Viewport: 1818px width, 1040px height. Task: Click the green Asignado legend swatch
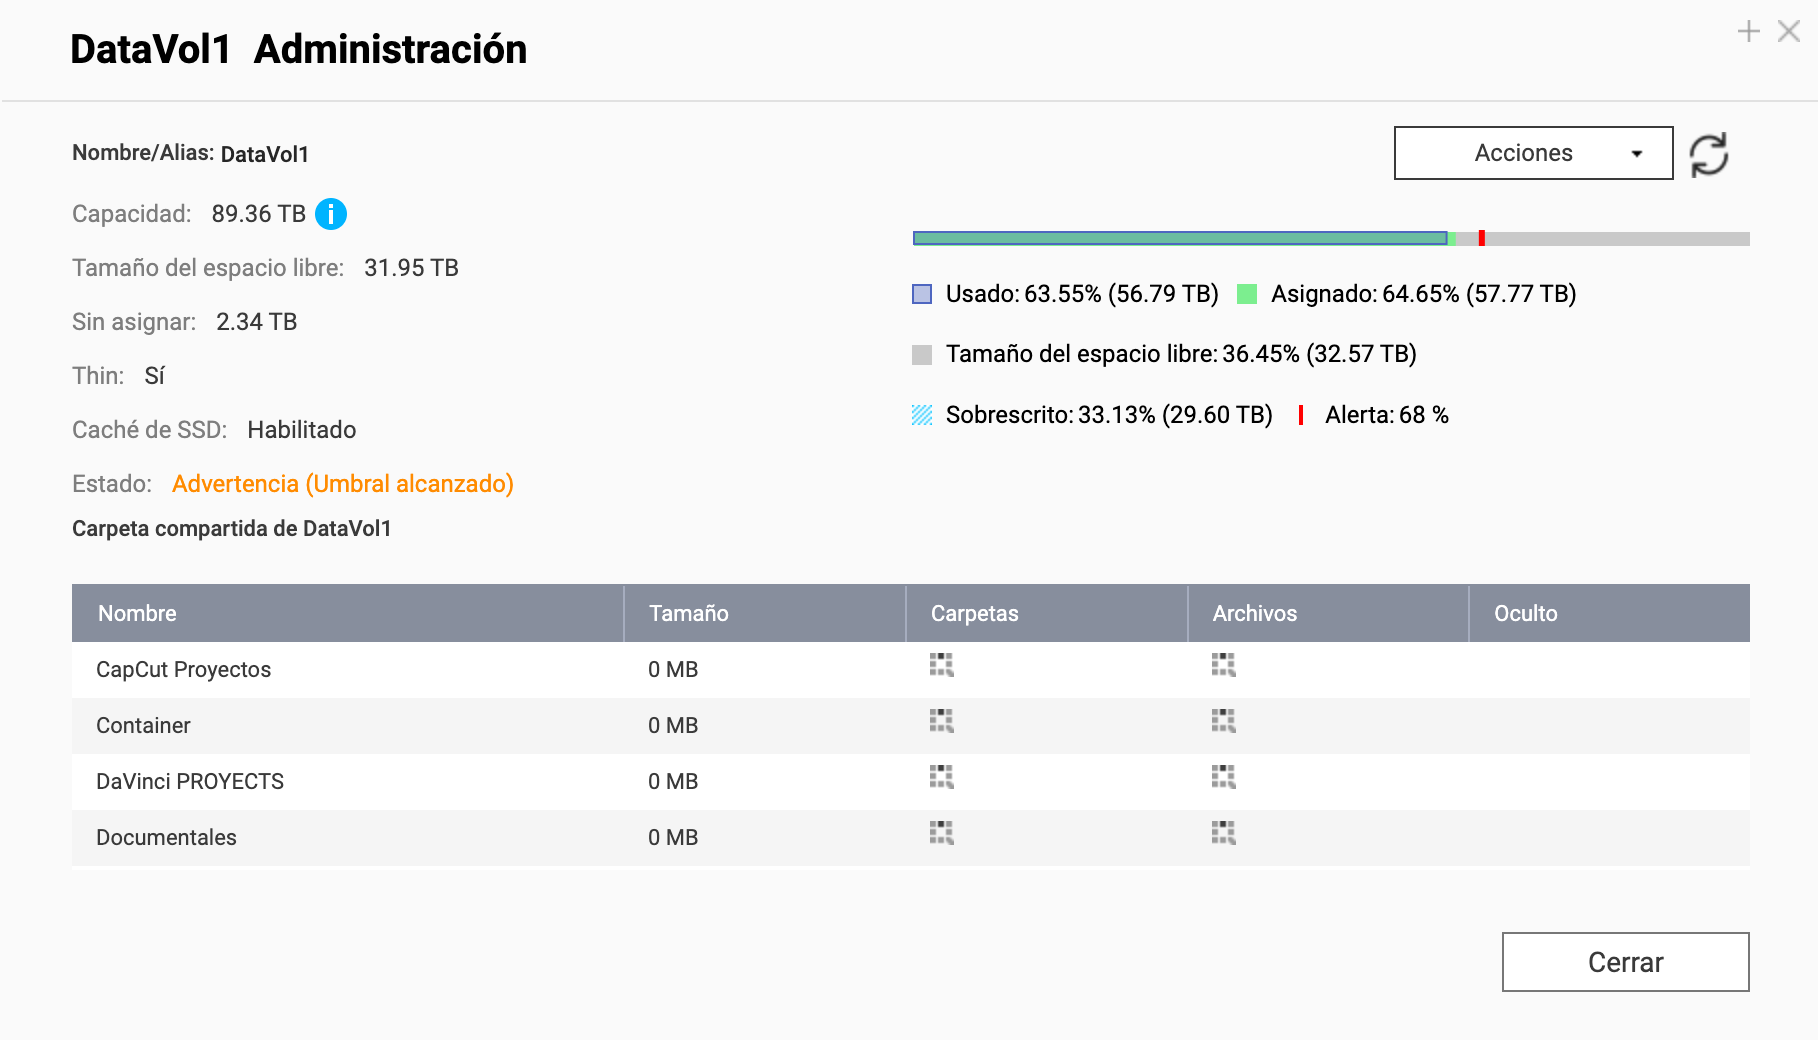(1246, 294)
